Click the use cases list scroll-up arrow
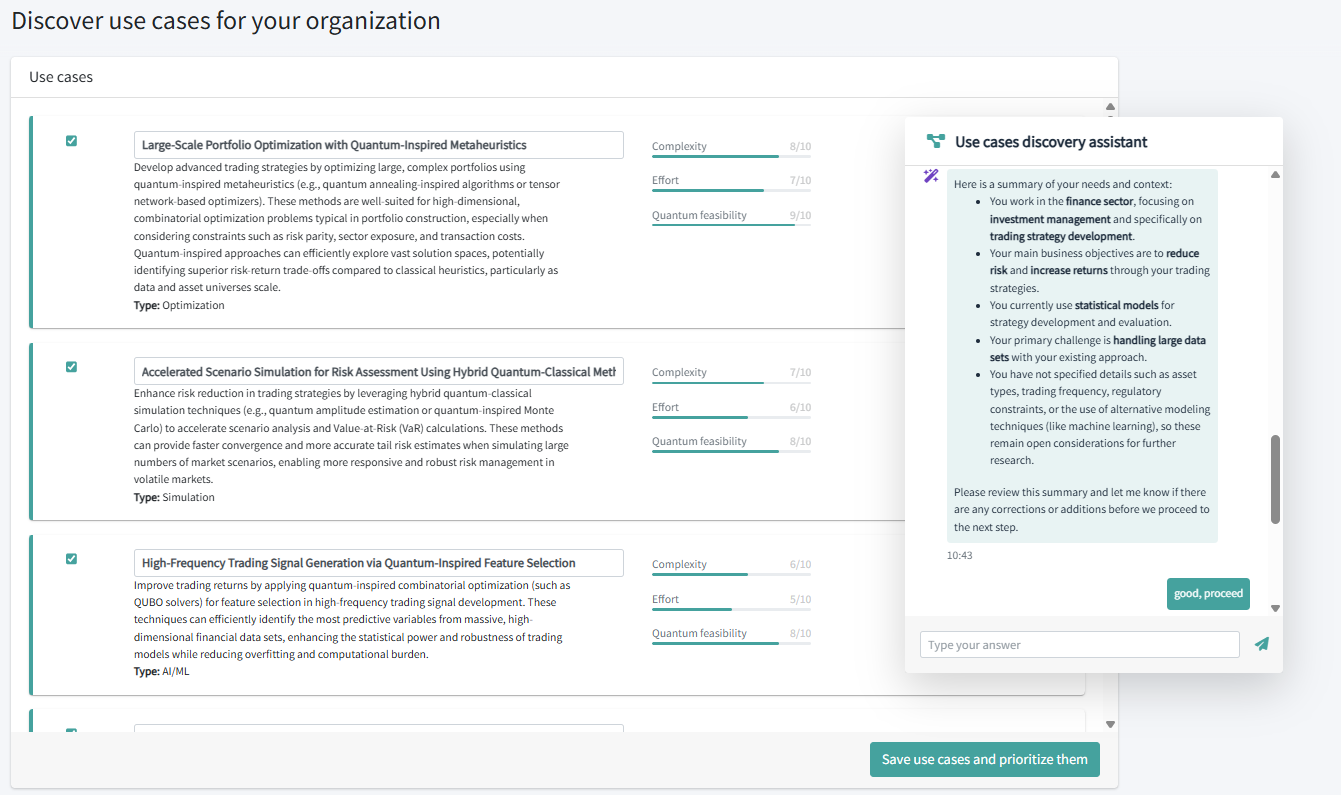 (1110, 106)
